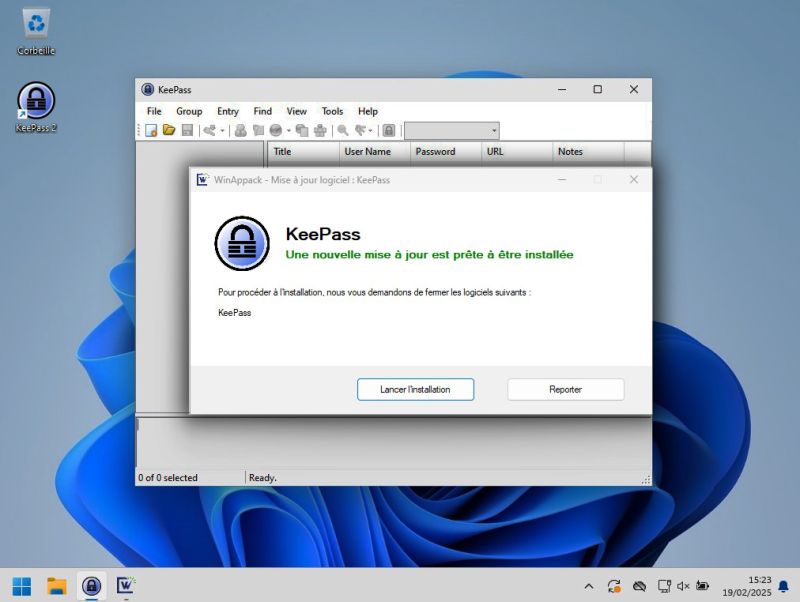Open the Windows Start menu

click(x=21, y=585)
